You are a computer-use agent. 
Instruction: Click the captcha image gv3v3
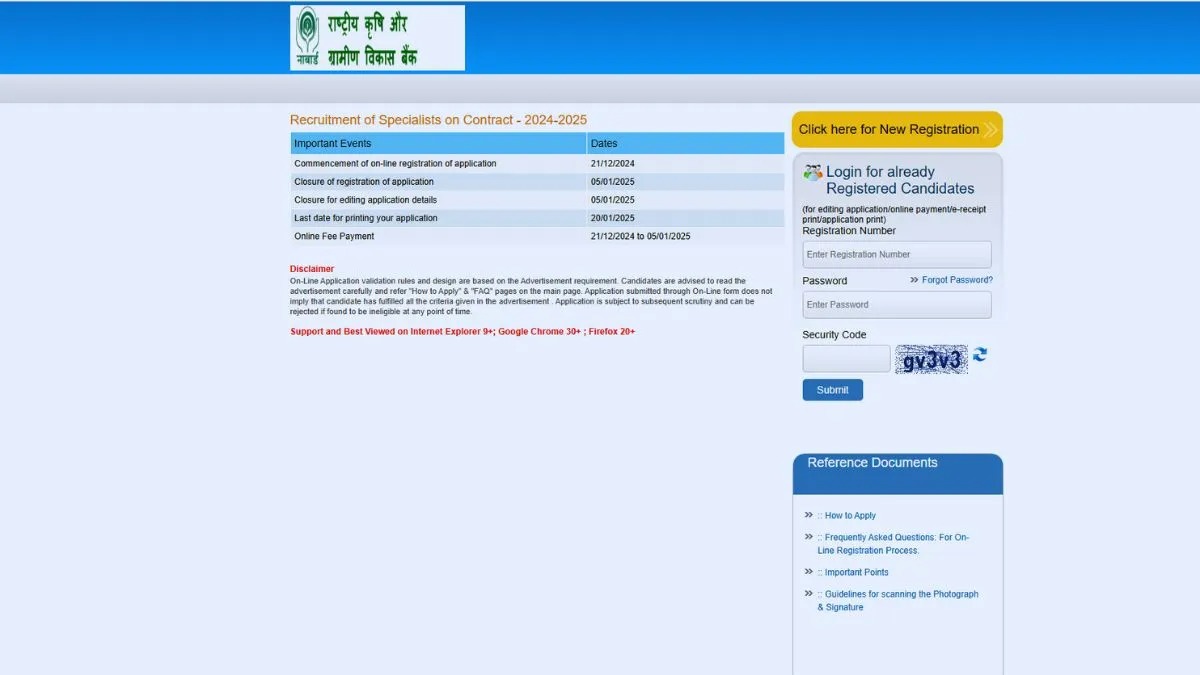932,360
